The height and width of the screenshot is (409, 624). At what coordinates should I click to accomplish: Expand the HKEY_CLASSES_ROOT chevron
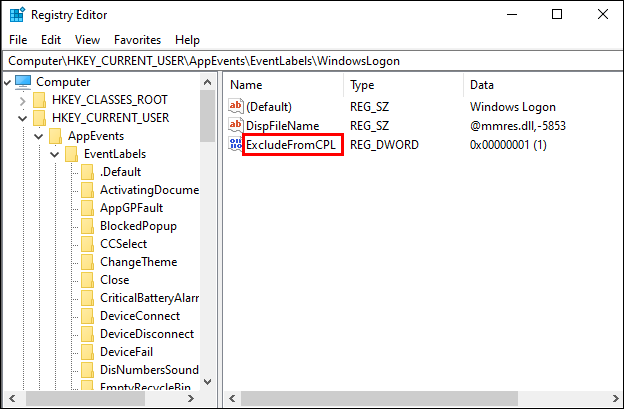[x=23, y=101]
